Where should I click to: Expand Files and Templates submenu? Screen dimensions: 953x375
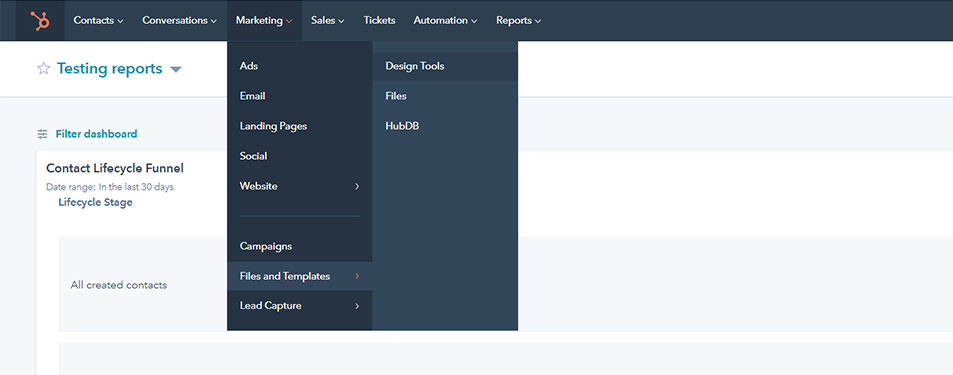pos(300,276)
